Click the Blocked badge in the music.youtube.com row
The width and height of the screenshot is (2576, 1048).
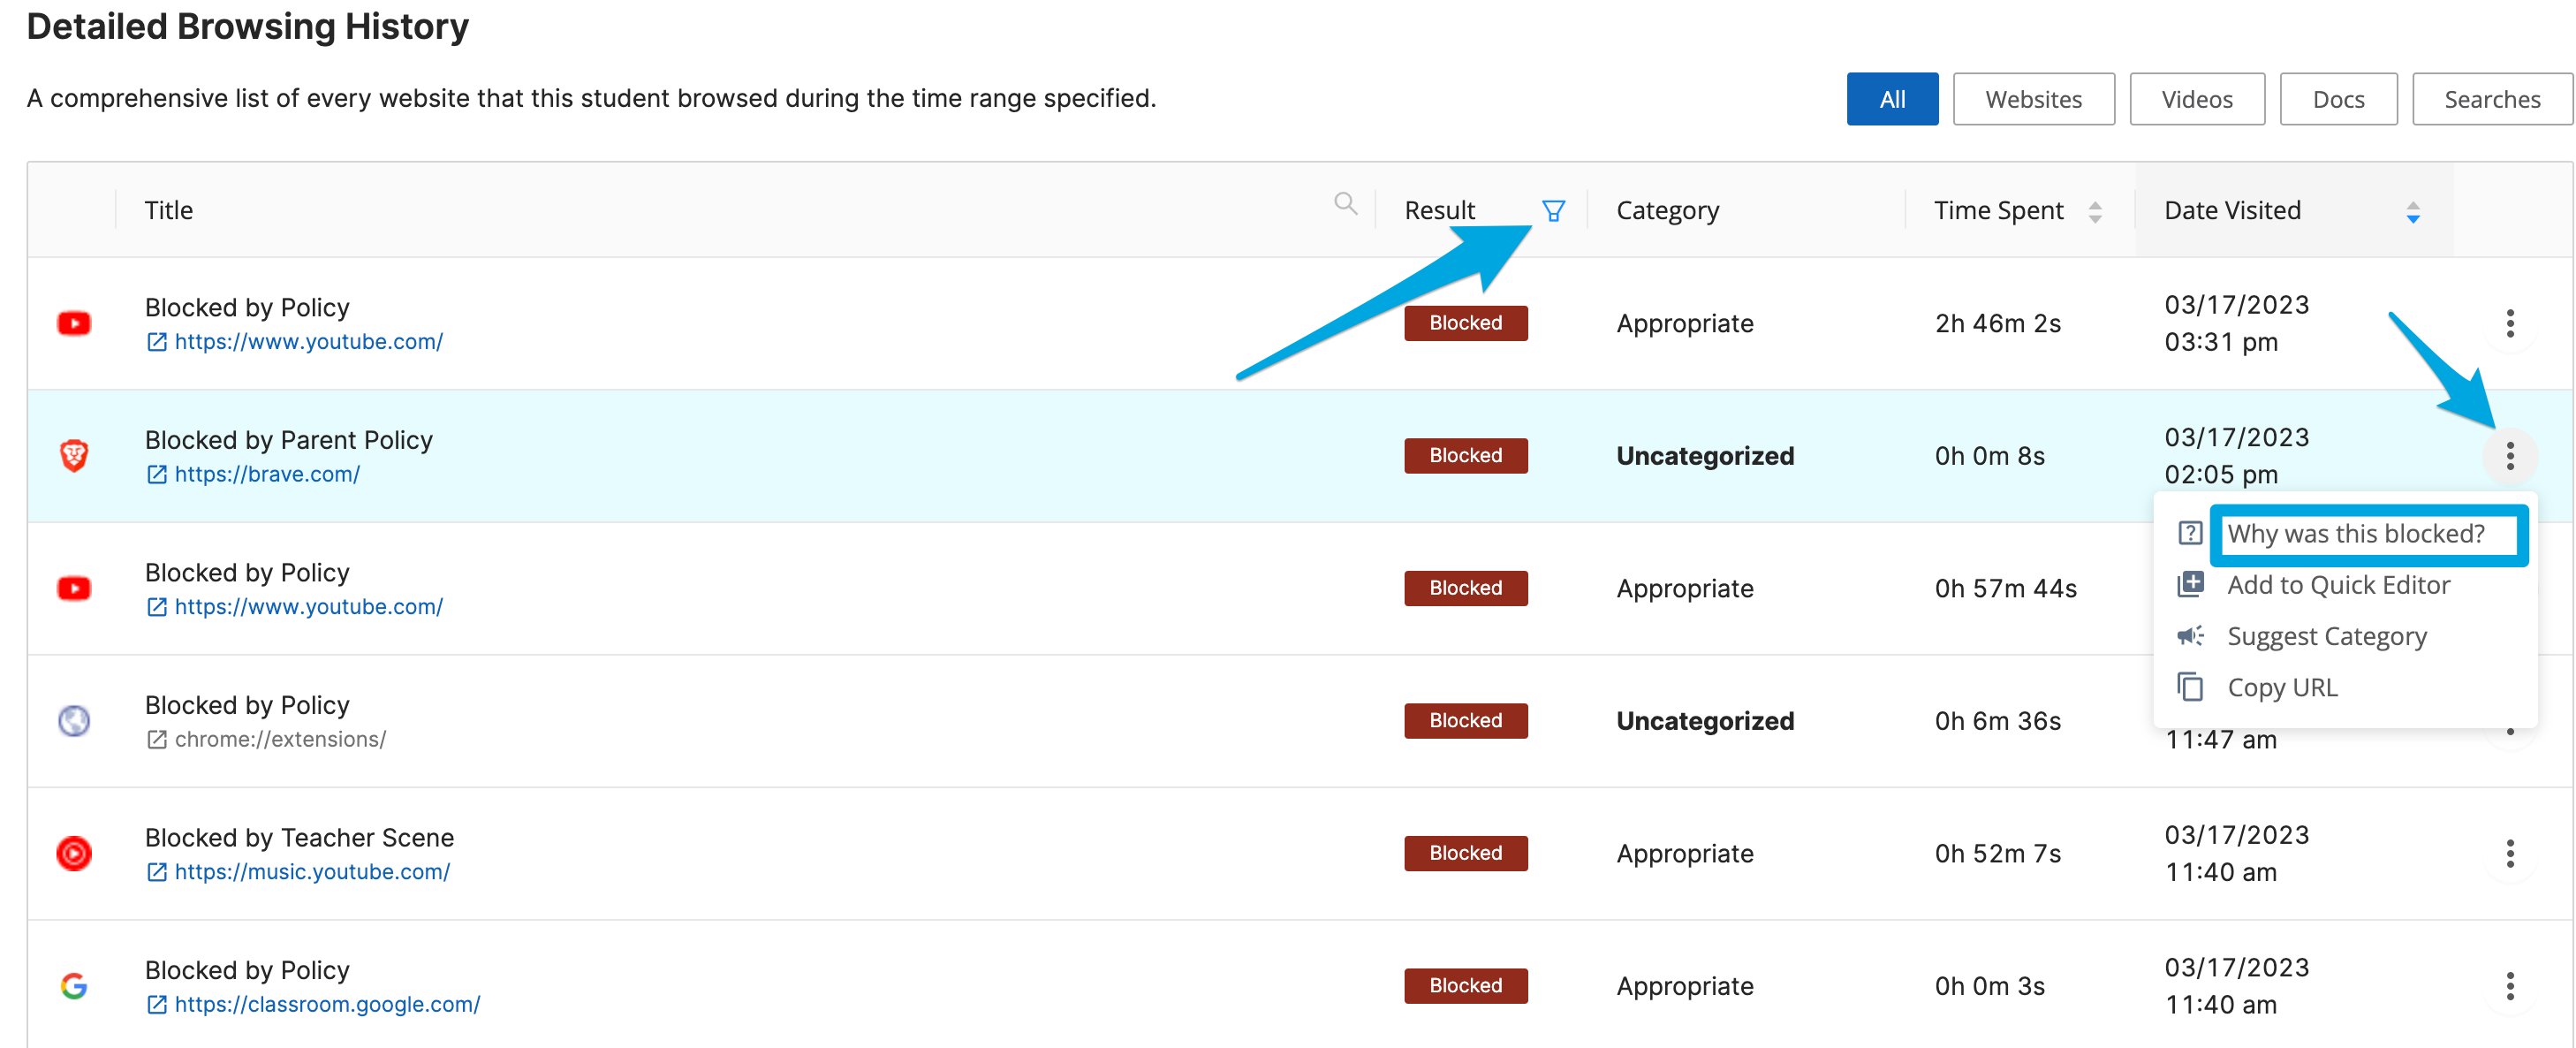tap(1465, 853)
